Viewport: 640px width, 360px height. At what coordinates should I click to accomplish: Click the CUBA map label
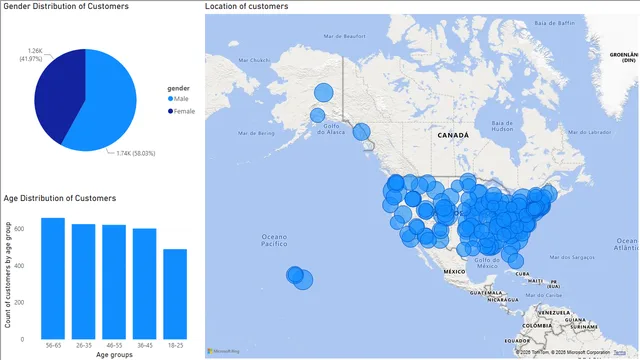(x=522, y=274)
